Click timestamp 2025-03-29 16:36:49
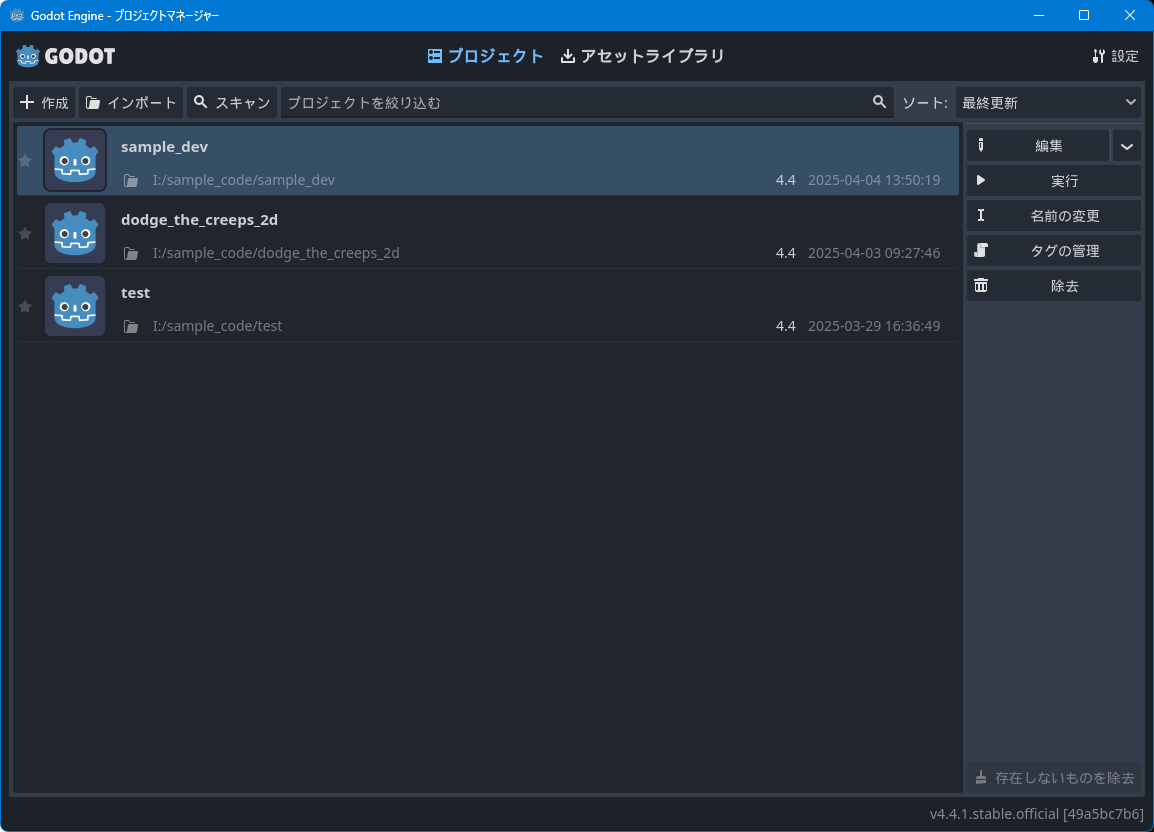The height and width of the screenshot is (832, 1154). coord(874,326)
